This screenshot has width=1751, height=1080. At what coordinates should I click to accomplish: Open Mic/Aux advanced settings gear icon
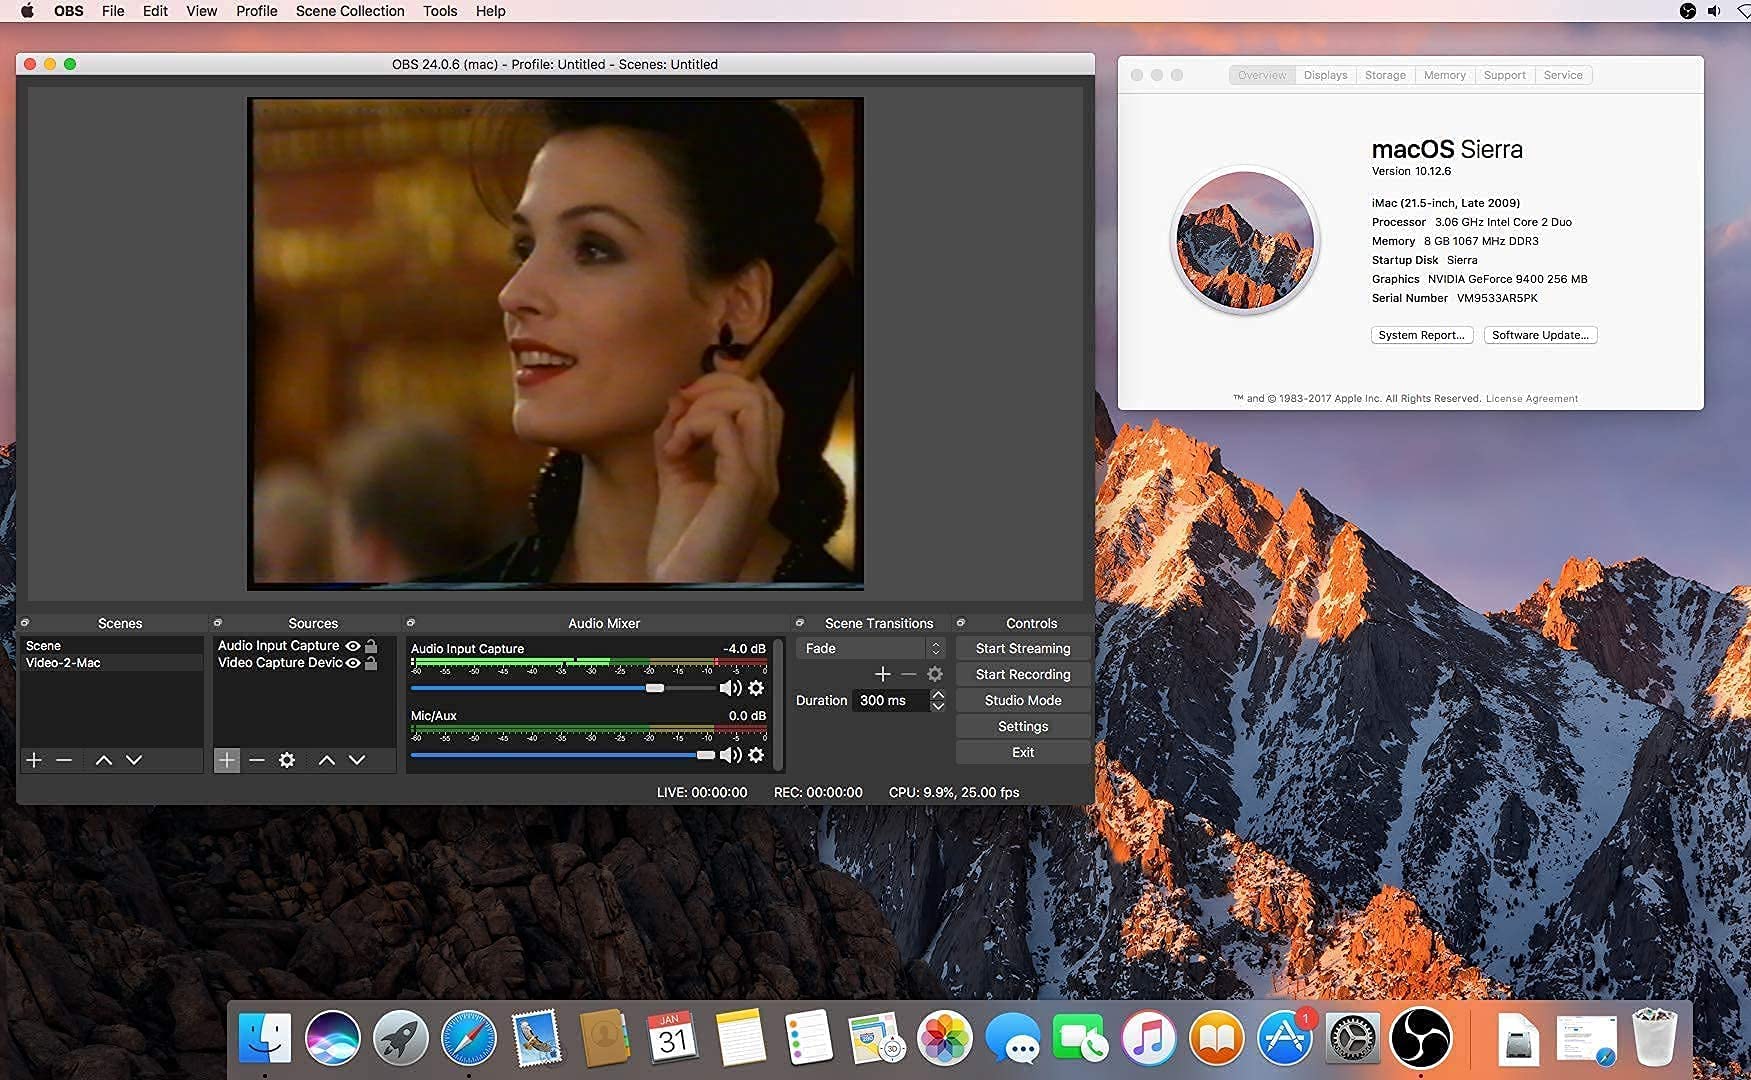click(x=757, y=755)
